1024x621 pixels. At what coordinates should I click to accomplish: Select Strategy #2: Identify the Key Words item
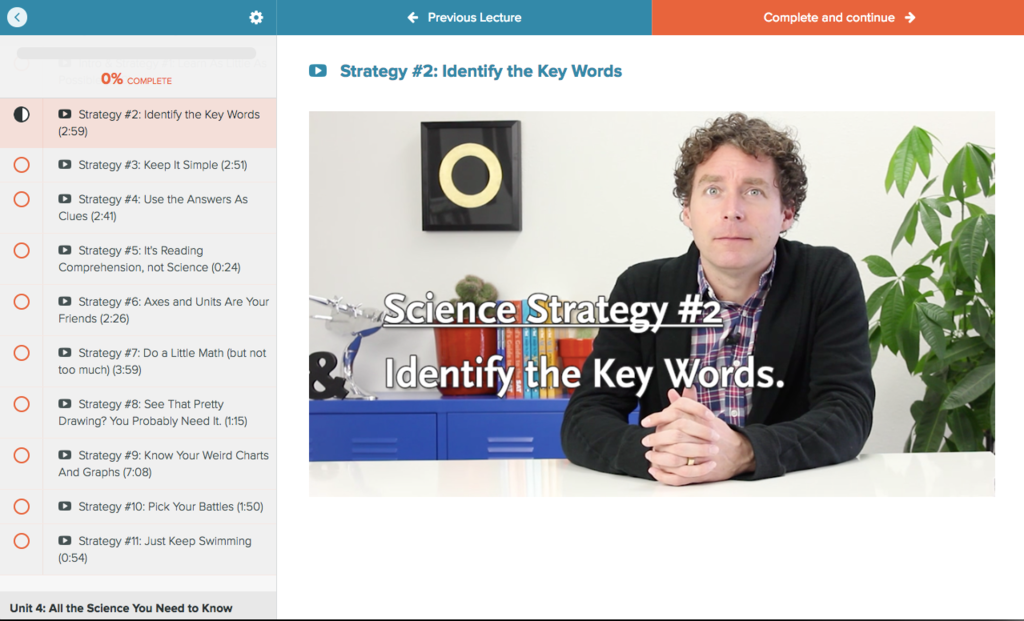click(158, 122)
